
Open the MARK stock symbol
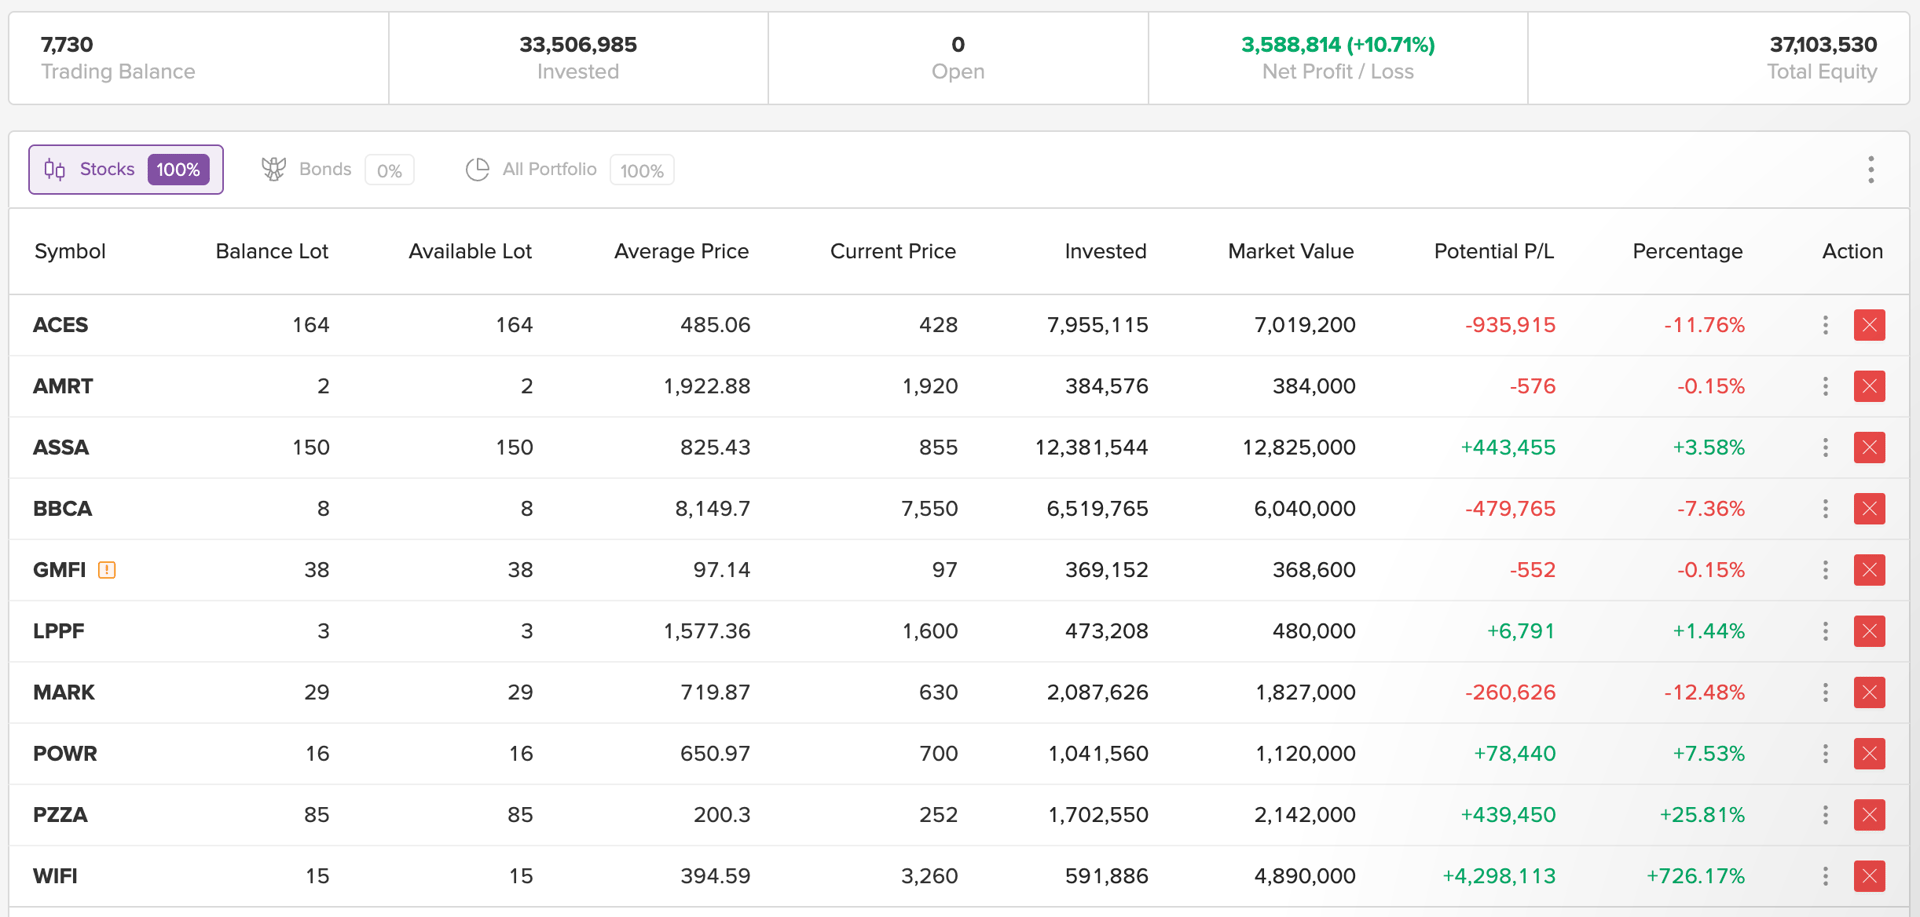pos(64,692)
